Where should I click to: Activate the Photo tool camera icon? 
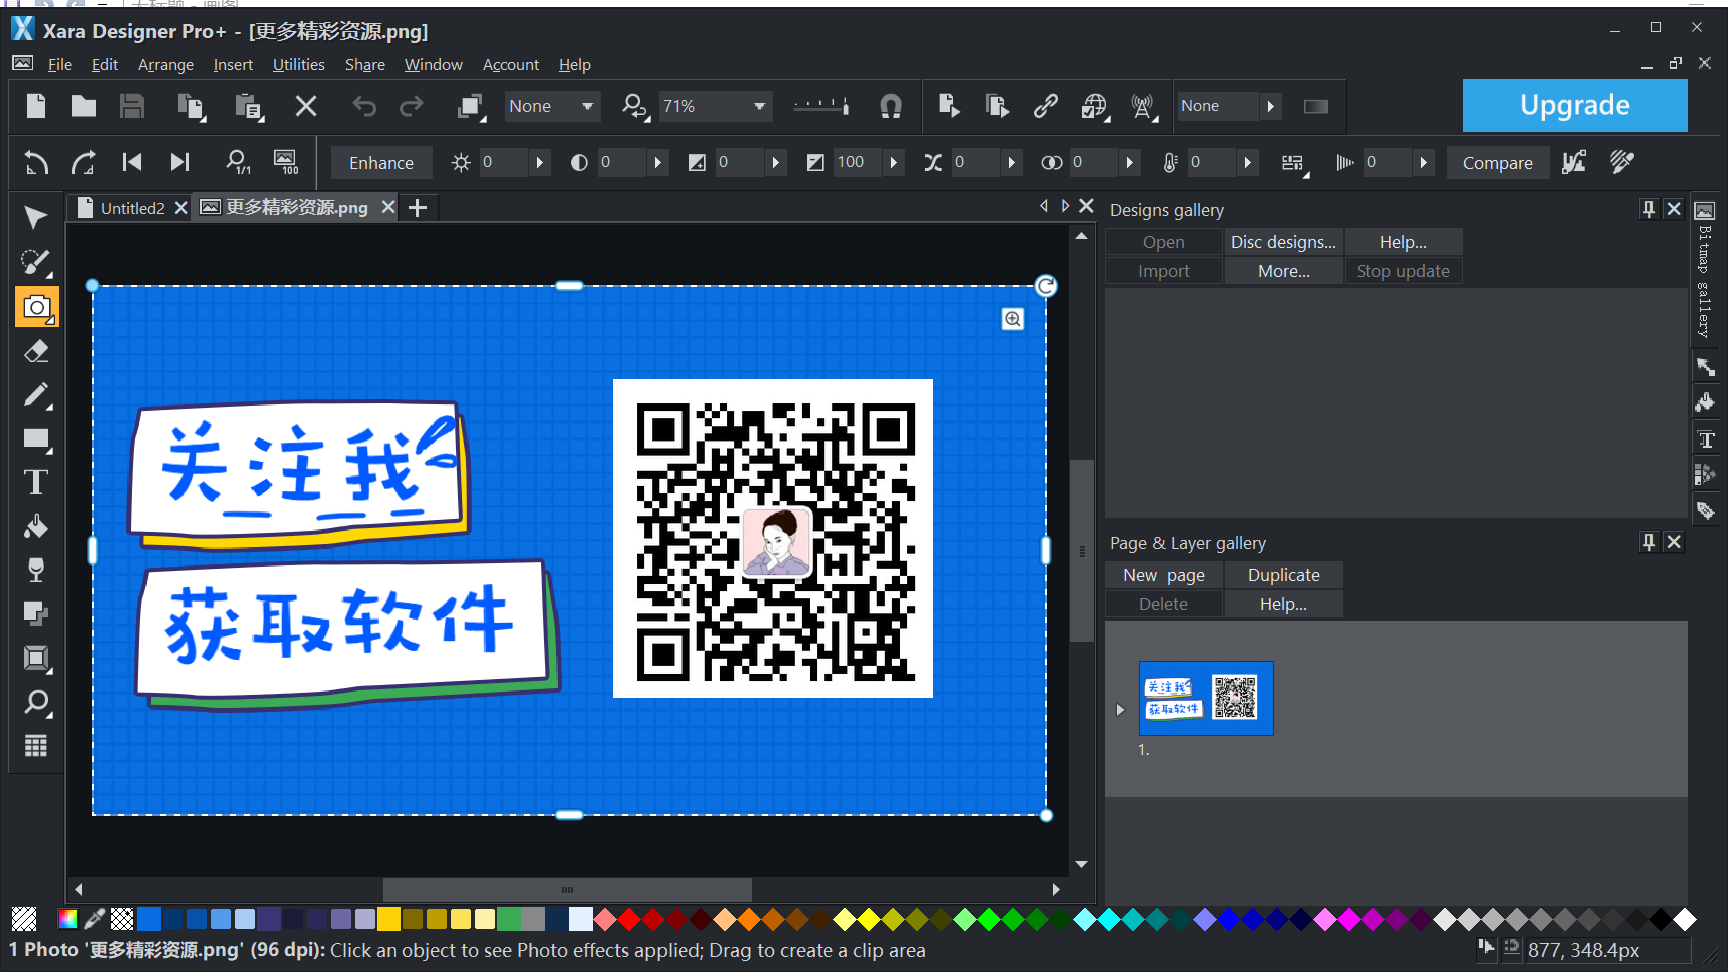point(36,307)
